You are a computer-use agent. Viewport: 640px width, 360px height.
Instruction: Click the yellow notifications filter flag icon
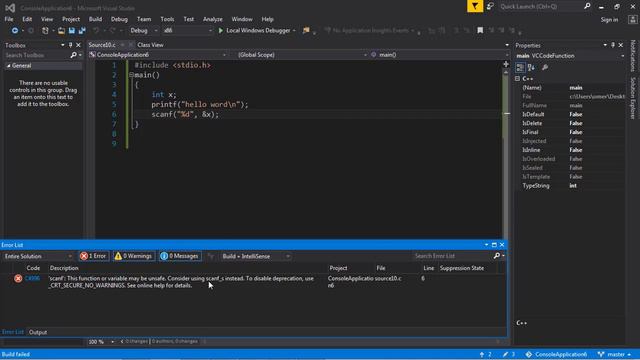click(x=475, y=6)
